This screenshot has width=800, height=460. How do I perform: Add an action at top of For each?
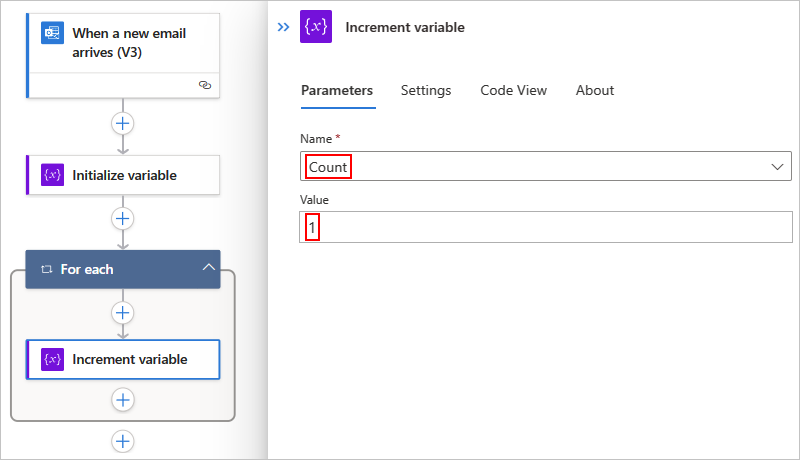tap(123, 312)
